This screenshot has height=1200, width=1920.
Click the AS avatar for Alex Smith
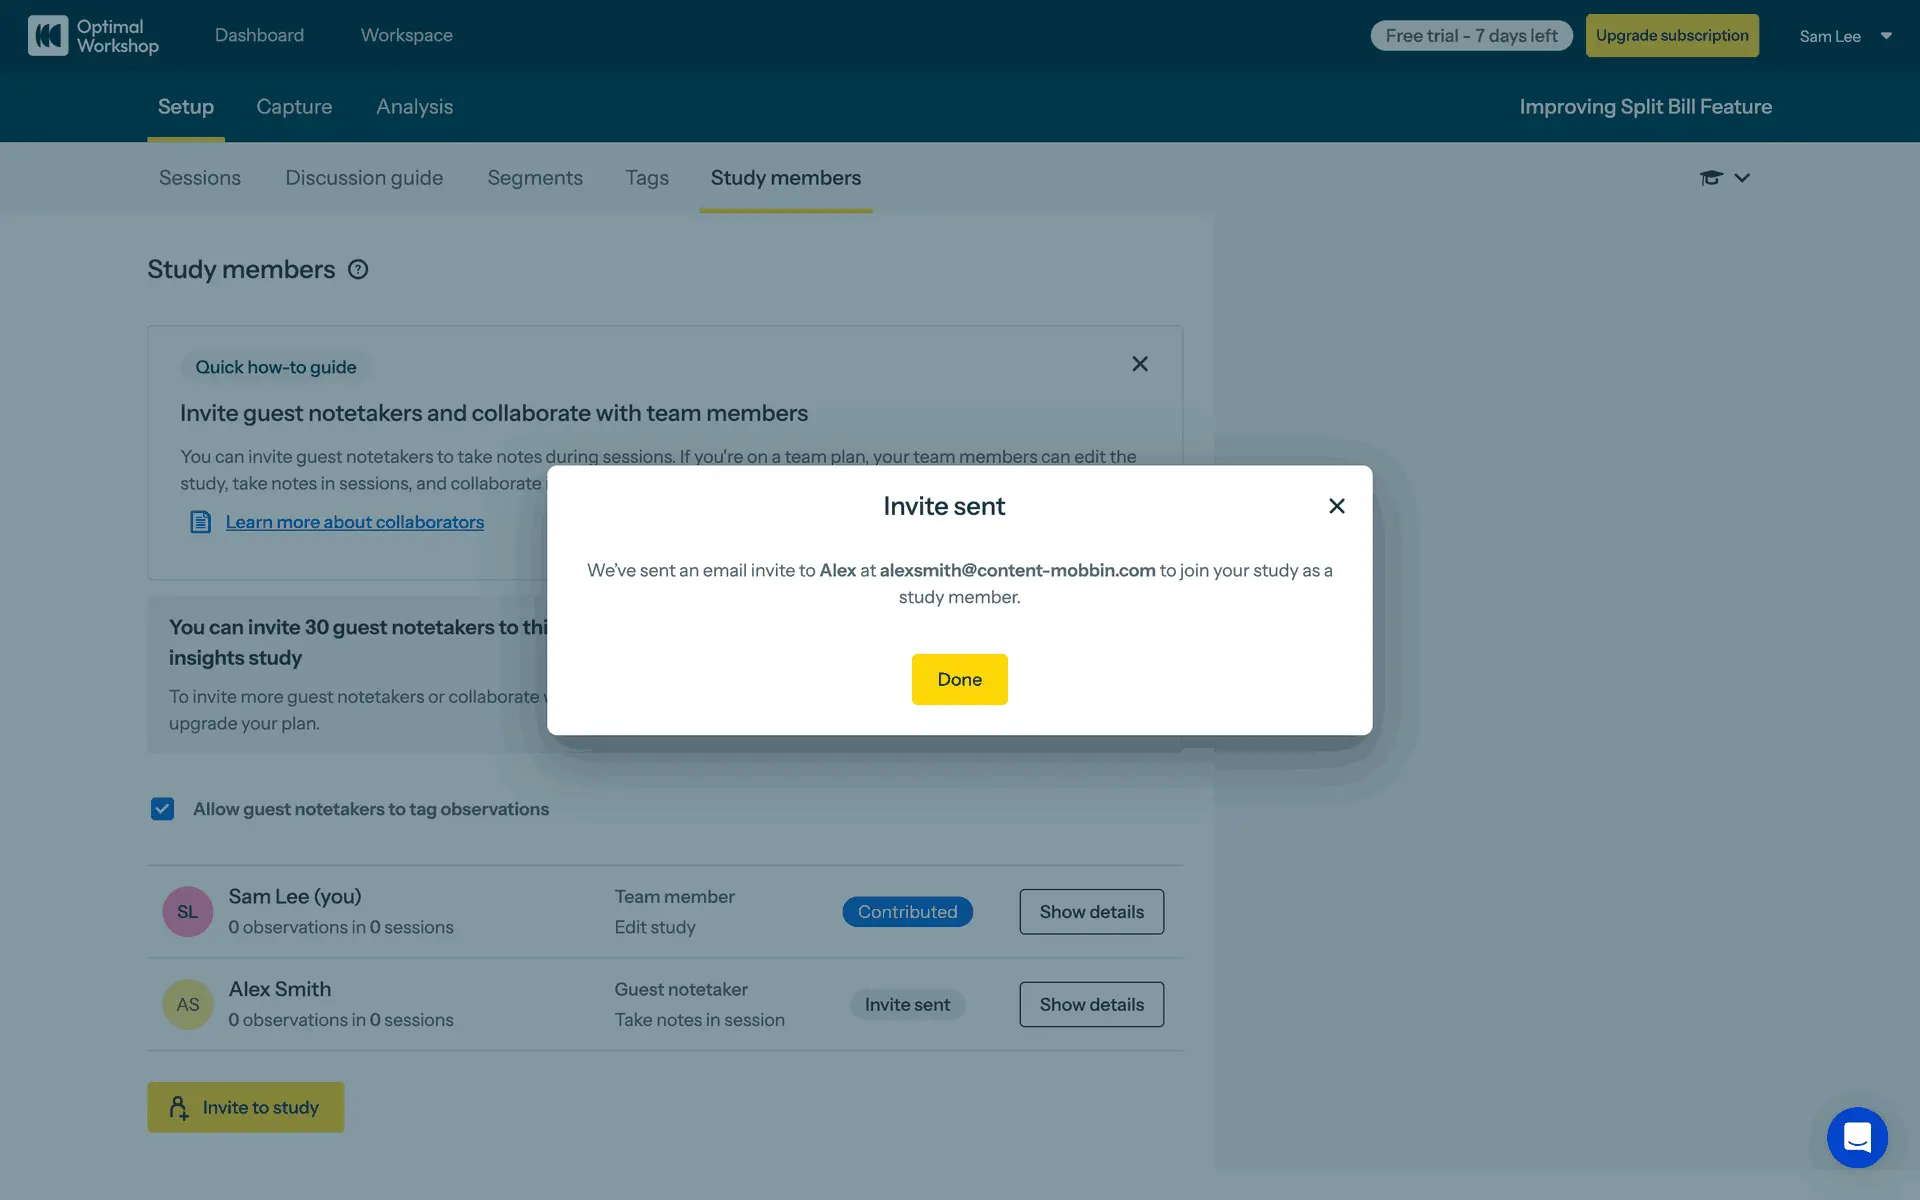click(x=188, y=1004)
